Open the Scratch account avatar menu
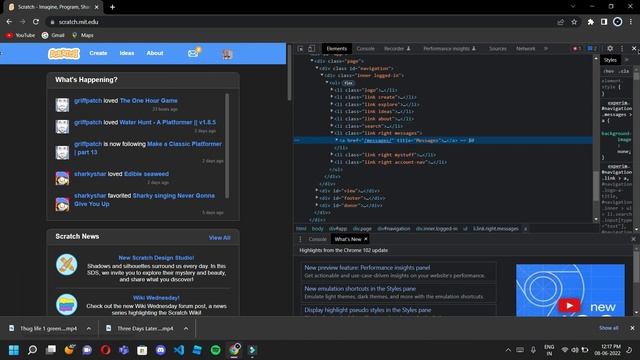This screenshot has width=640, height=360. (x=227, y=54)
